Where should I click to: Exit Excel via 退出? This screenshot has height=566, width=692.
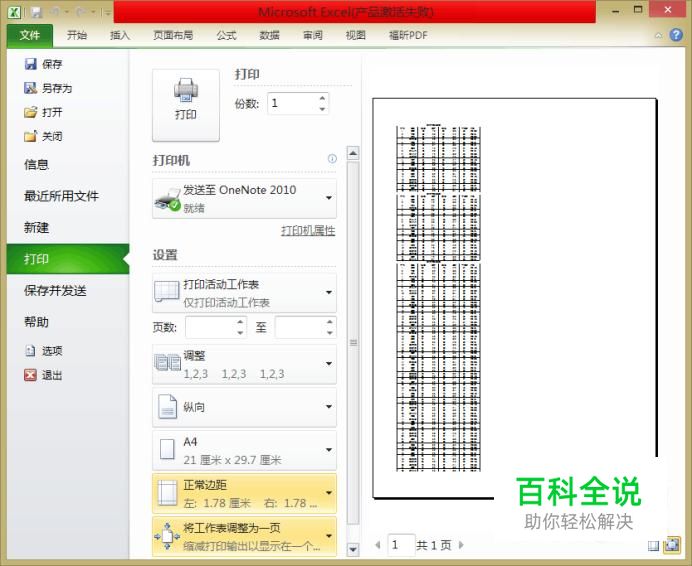tap(43, 375)
